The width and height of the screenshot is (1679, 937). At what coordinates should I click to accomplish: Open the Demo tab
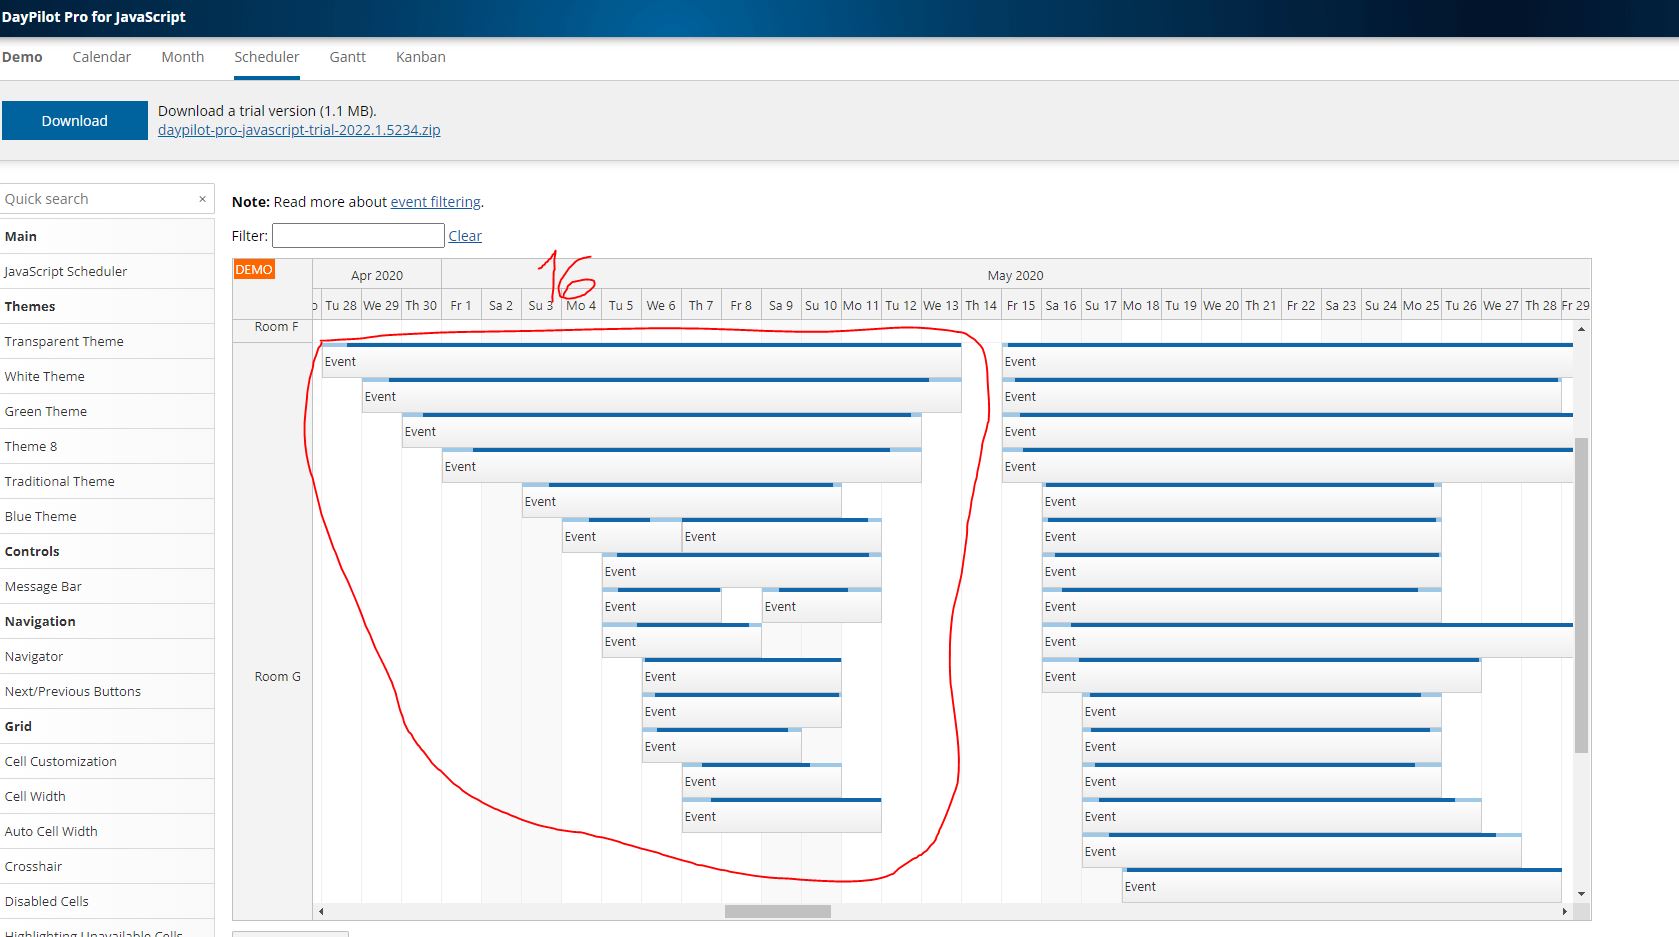pos(22,57)
